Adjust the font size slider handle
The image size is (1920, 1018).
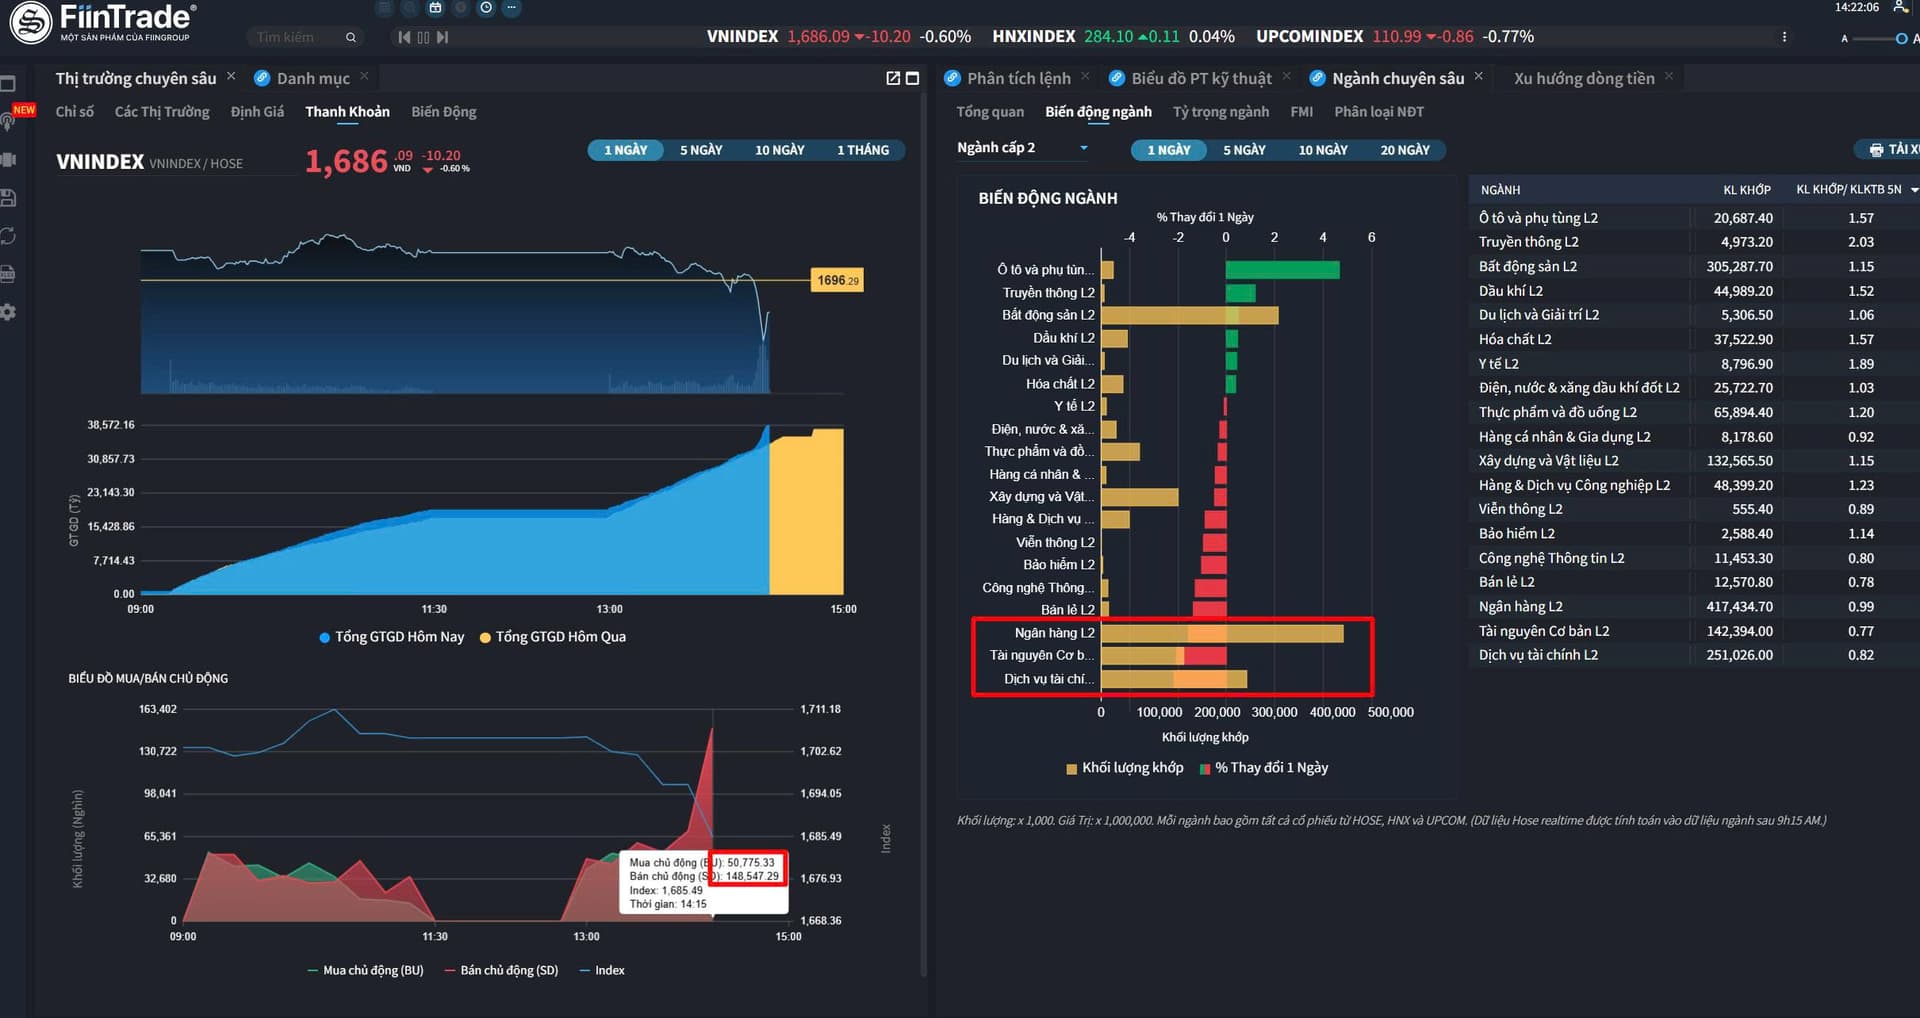(1902, 39)
